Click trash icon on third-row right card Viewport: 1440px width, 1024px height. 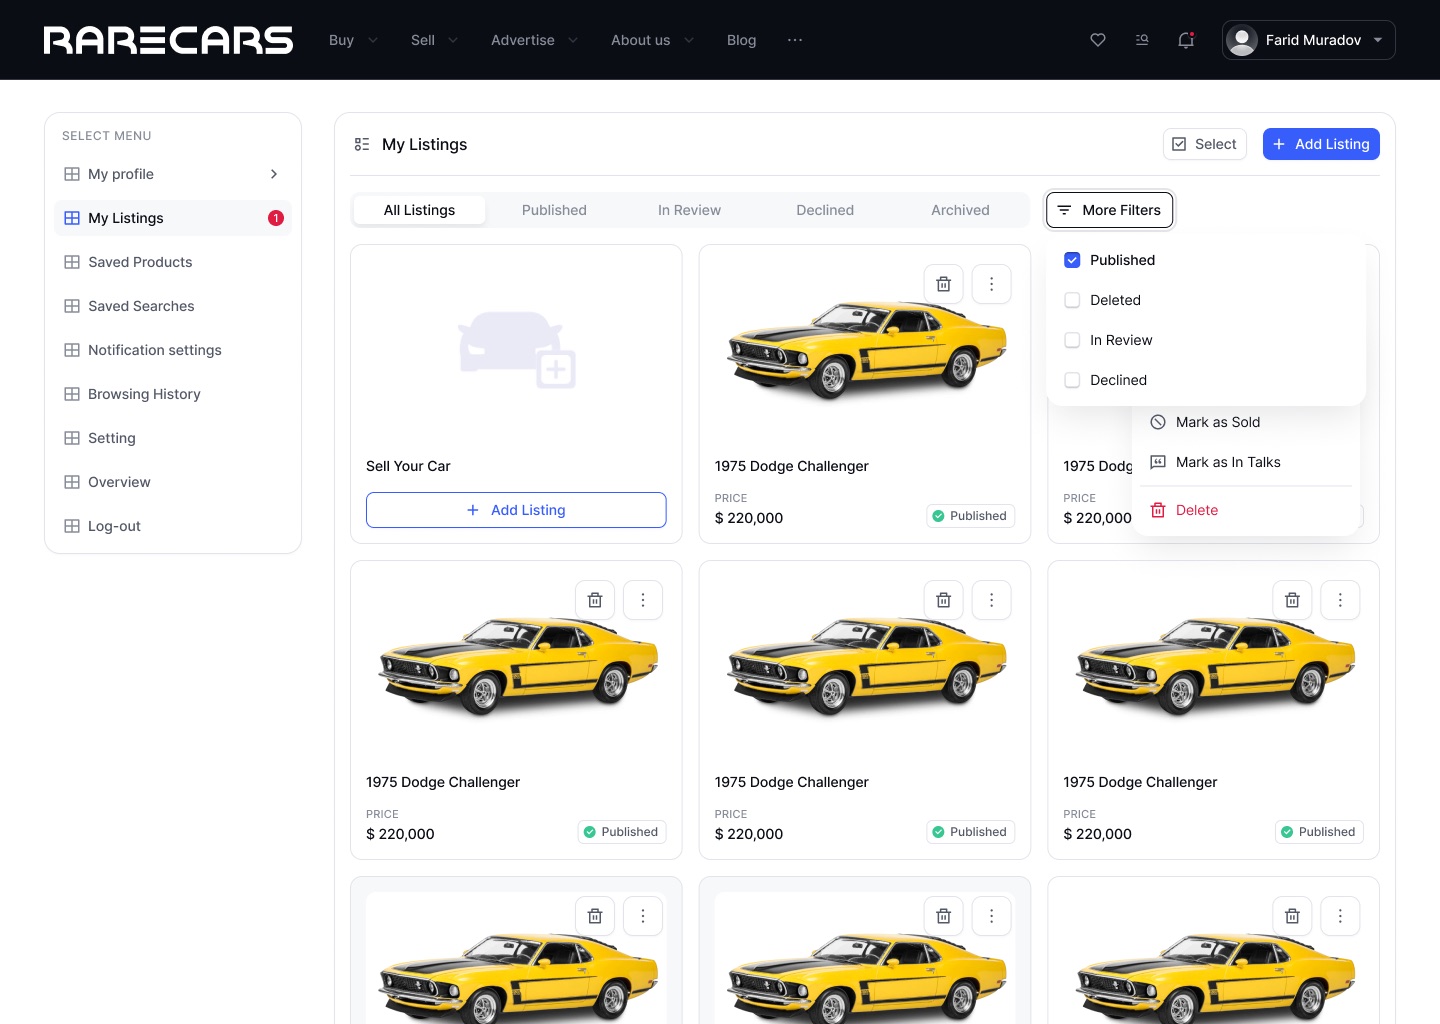click(1292, 916)
